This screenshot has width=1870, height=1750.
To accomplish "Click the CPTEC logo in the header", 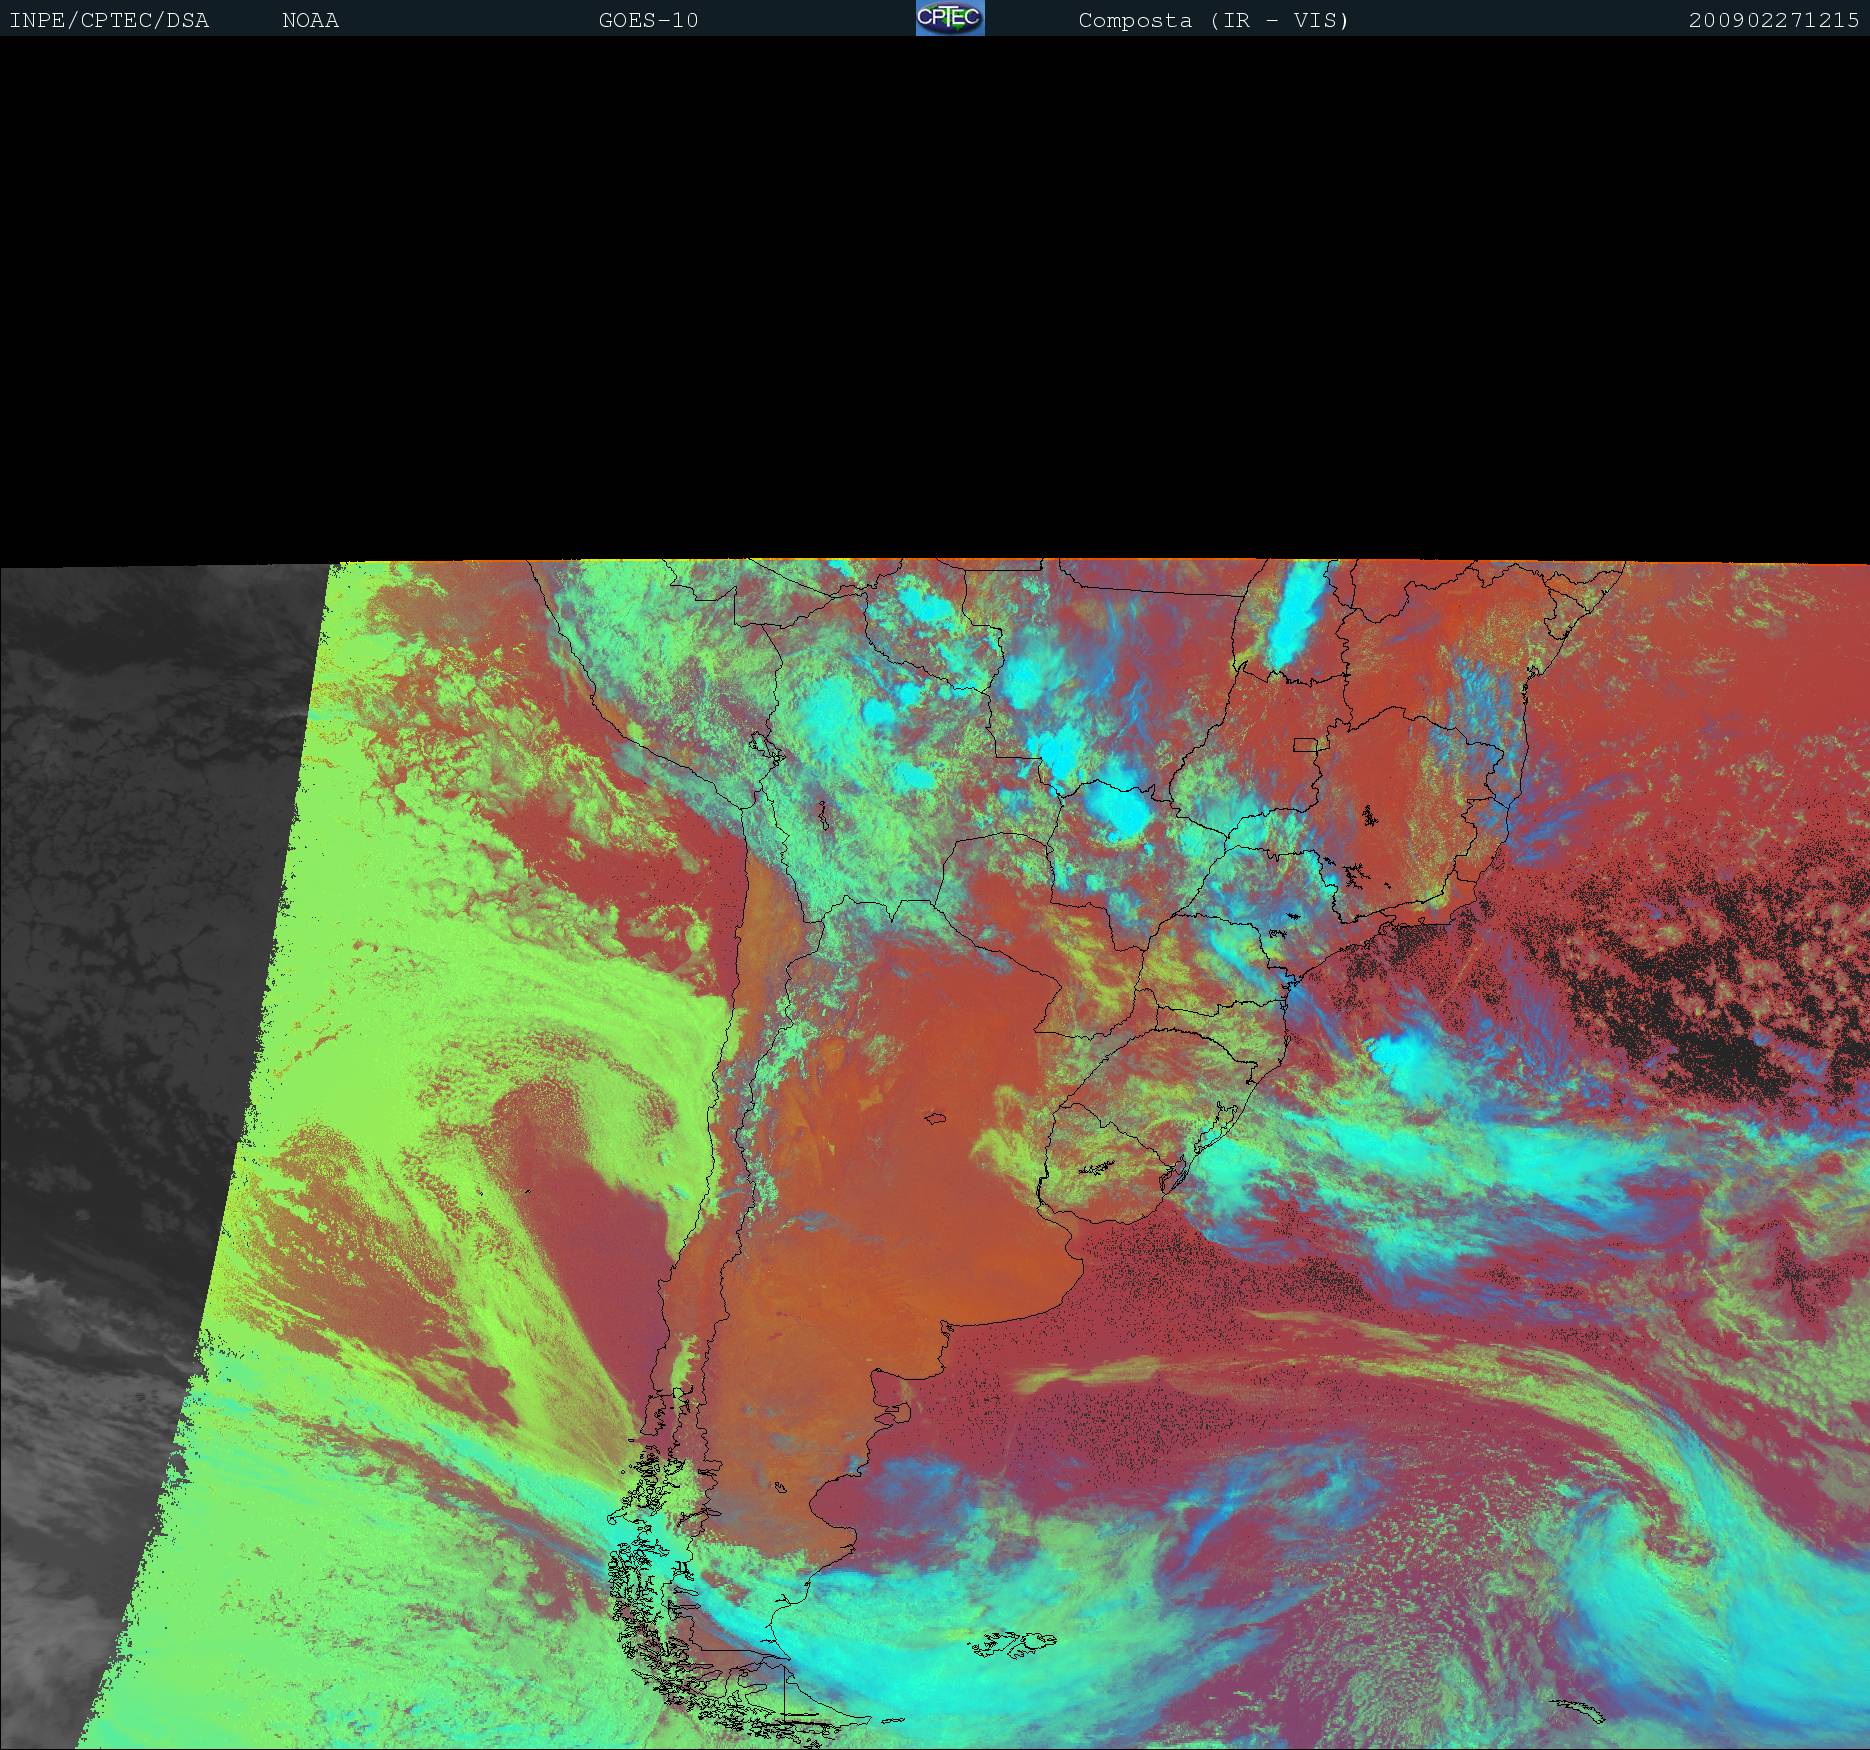I will click(x=950, y=18).
